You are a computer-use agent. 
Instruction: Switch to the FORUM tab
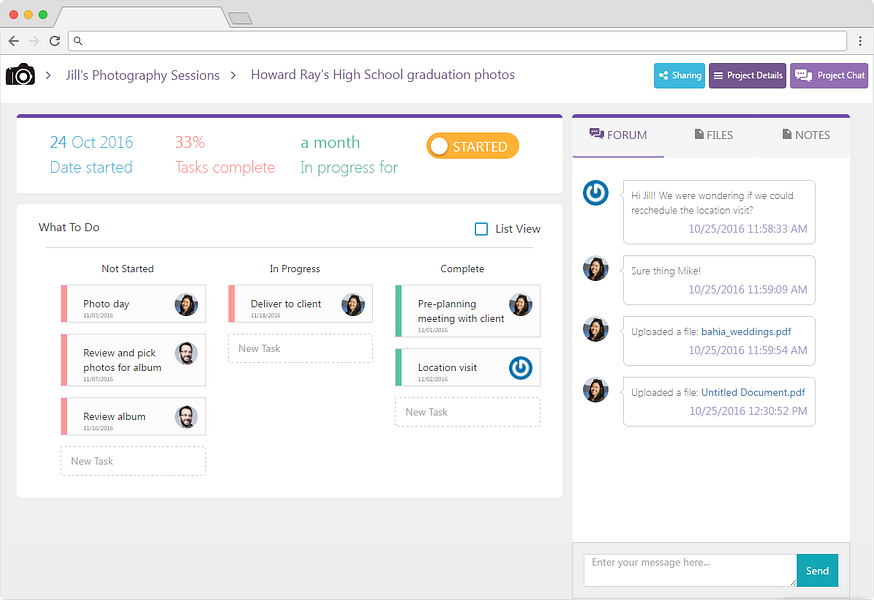618,135
